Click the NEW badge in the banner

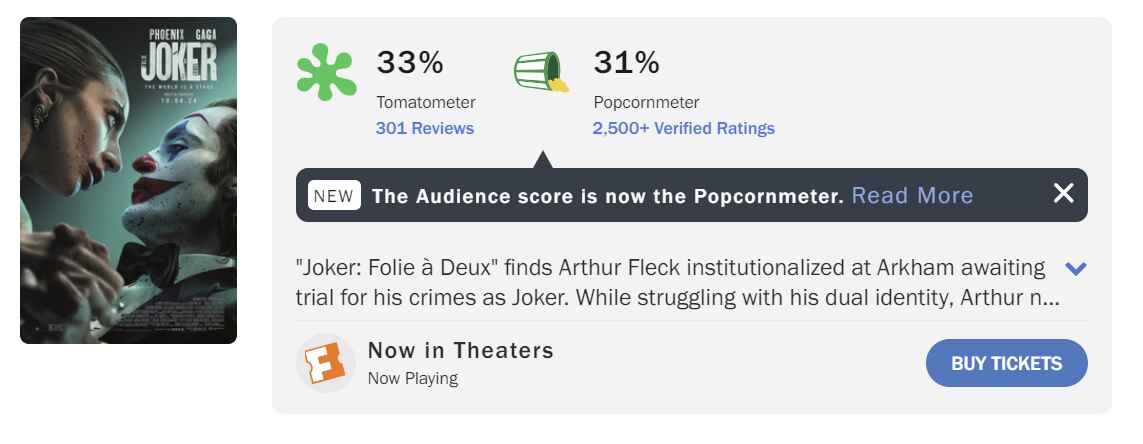point(334,195)
